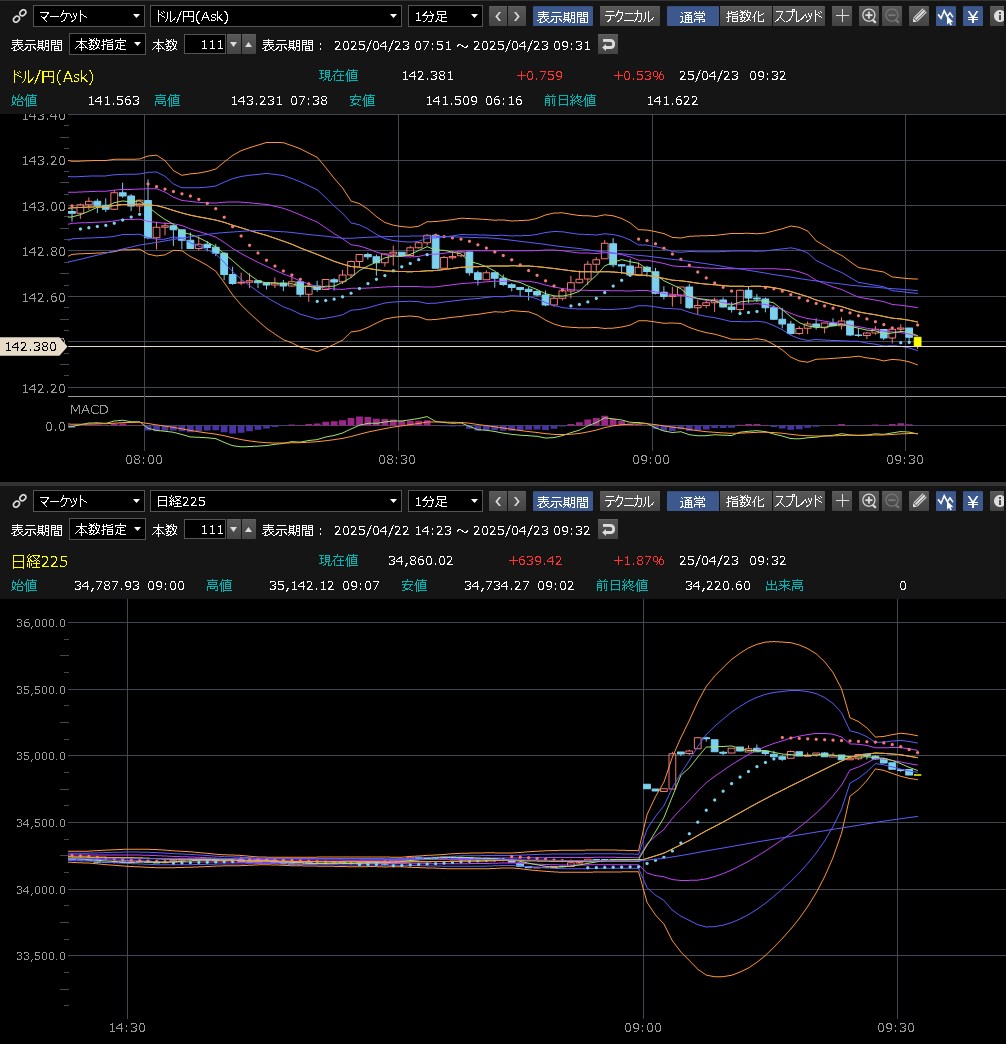Toggle the line chart icon in the USD/JPY chart

(945, 16)
